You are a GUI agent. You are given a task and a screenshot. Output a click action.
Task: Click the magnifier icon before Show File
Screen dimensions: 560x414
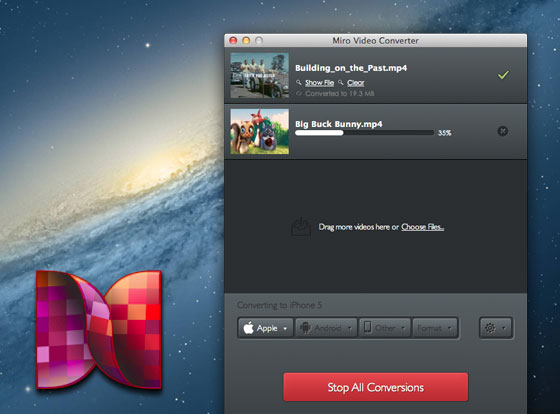click(299, 83)
